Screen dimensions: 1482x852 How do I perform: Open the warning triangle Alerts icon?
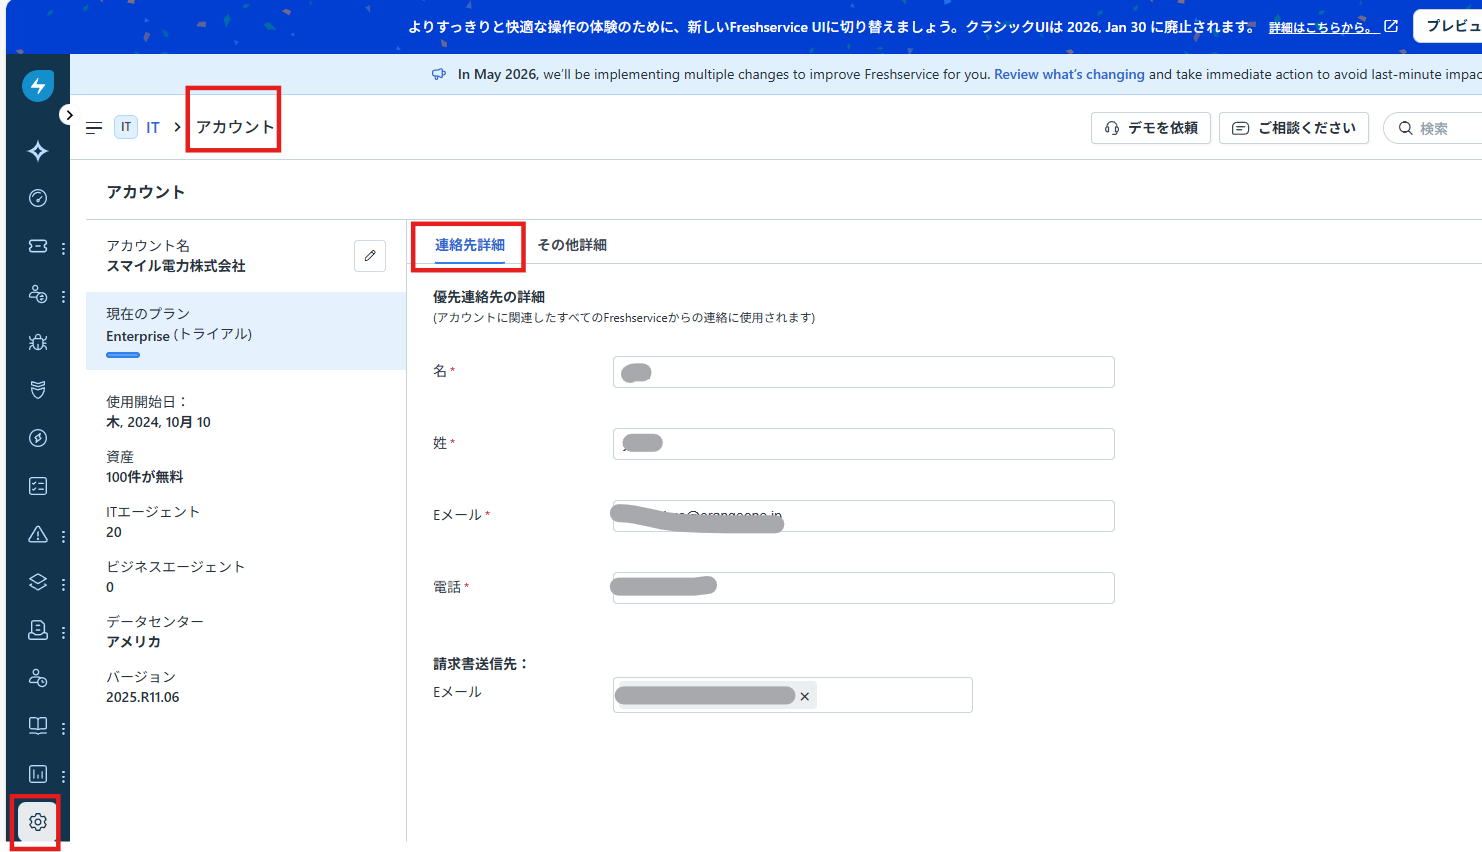pyautogui.click(x=38, y=534)
